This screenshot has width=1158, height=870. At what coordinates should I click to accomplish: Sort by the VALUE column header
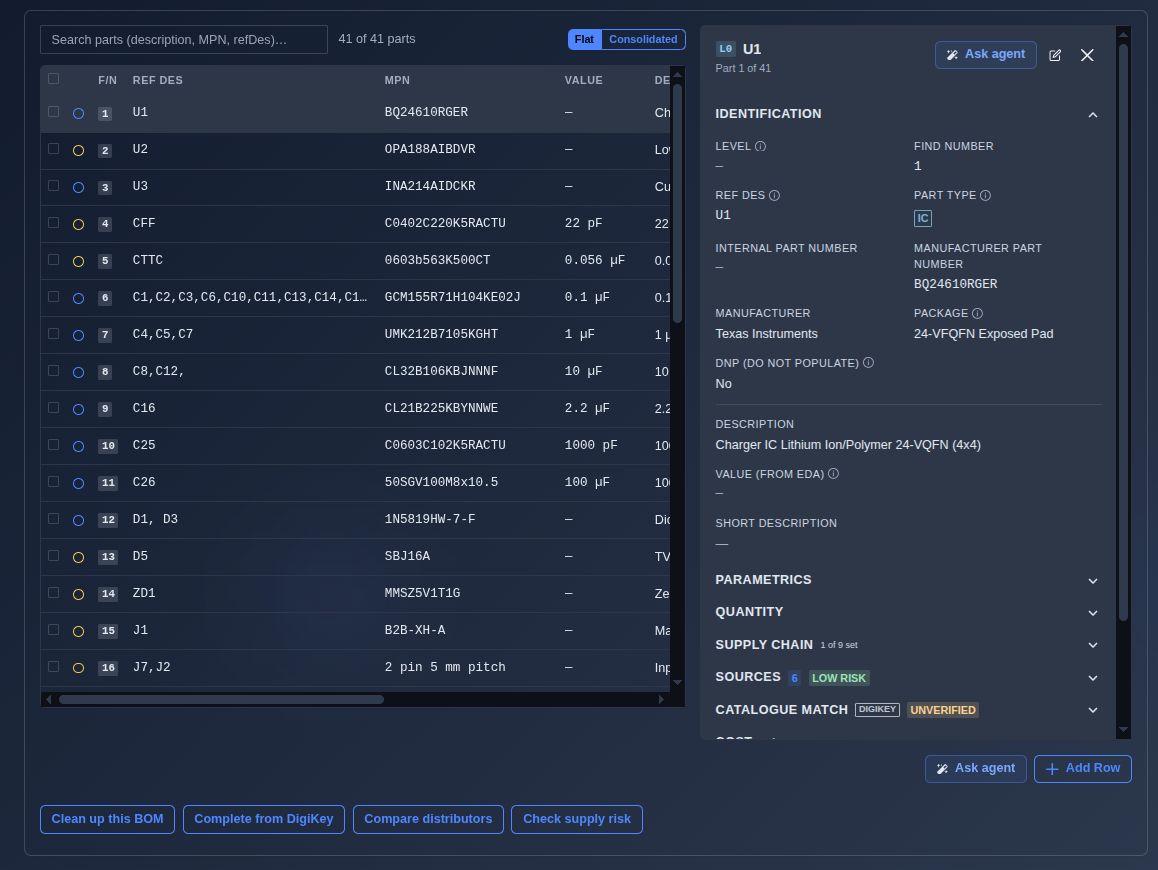tap(583, 80)
